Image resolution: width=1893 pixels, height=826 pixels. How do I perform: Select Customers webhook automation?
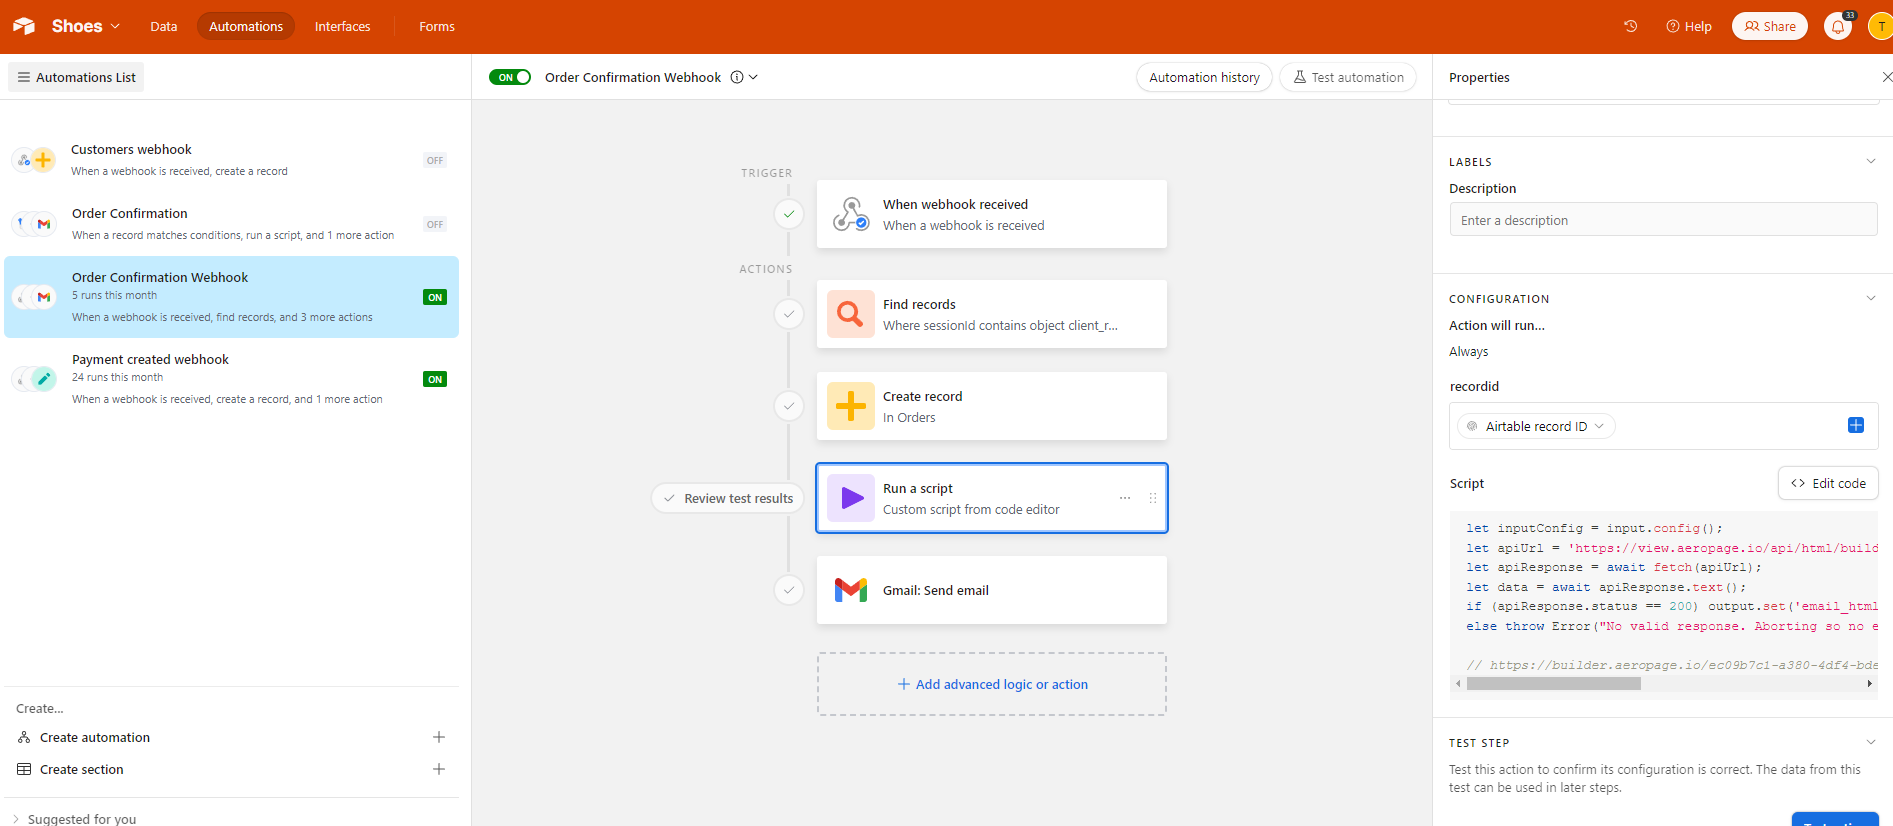[232, 160]
